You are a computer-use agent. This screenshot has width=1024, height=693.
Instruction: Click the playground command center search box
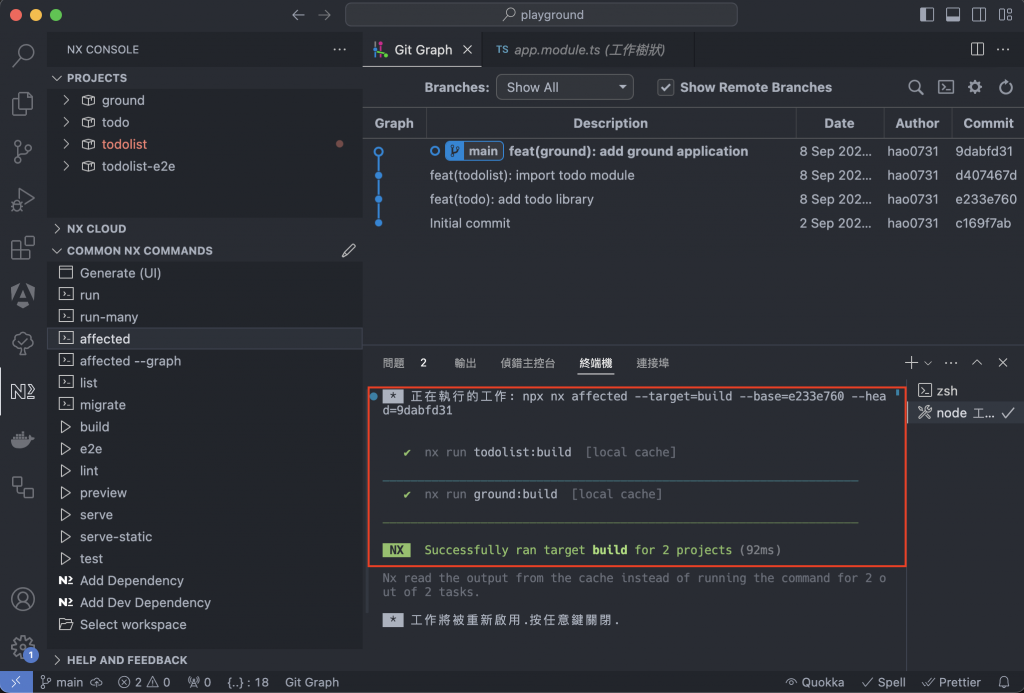click(541, 14)
